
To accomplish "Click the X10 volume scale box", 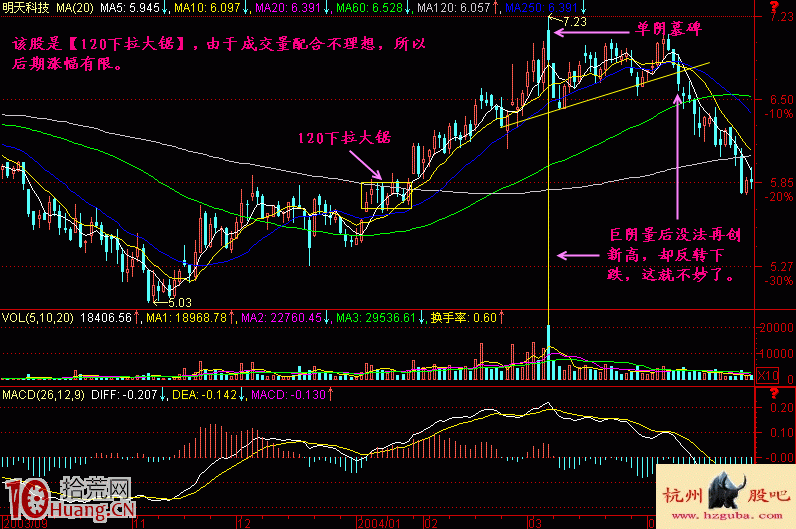I will click(x=767, y=376).
